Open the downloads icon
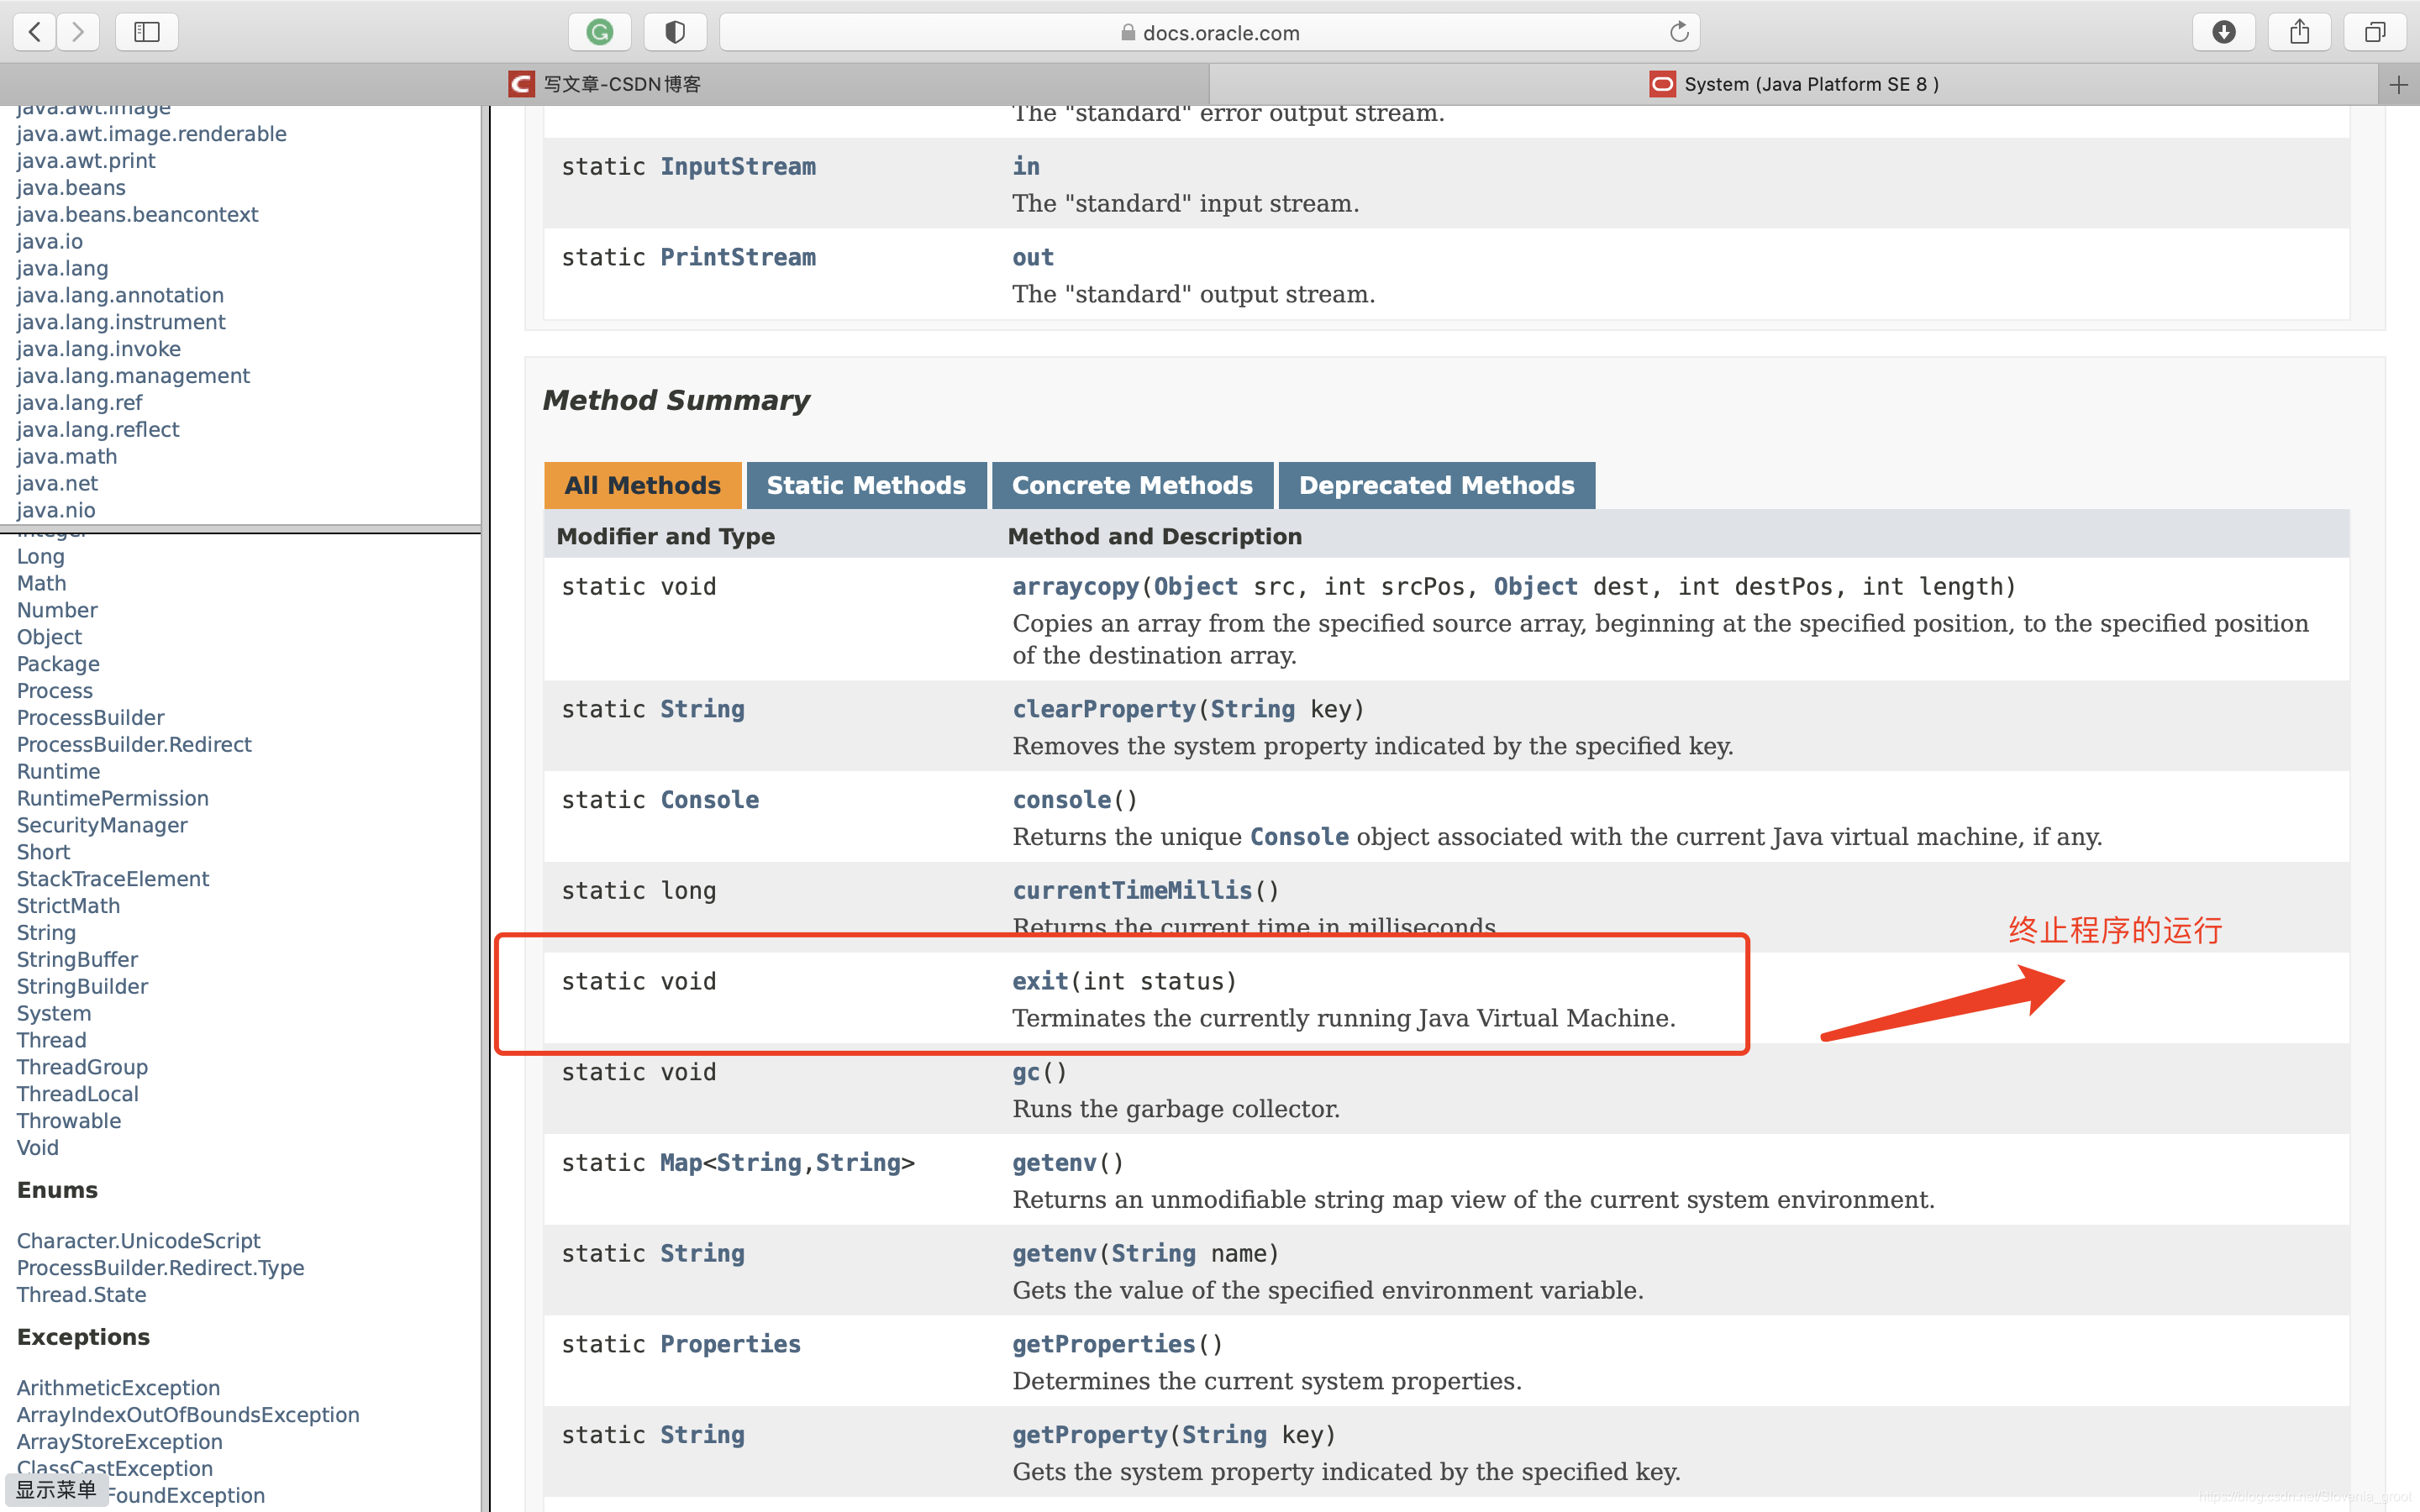 [x=2223, y=32]
